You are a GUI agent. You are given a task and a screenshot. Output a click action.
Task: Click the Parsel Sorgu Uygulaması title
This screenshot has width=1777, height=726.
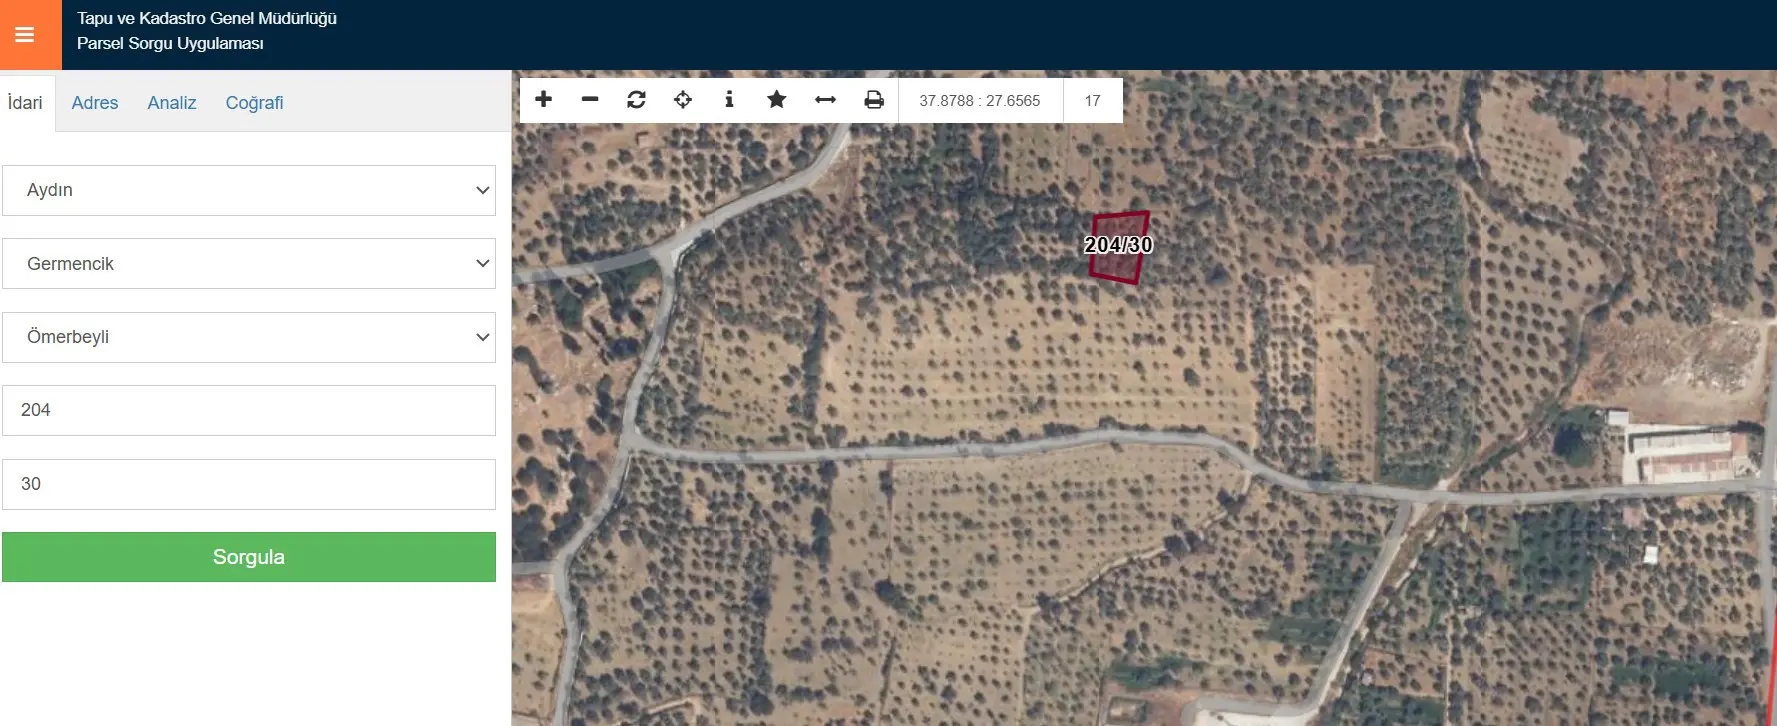tap(170, 43)
